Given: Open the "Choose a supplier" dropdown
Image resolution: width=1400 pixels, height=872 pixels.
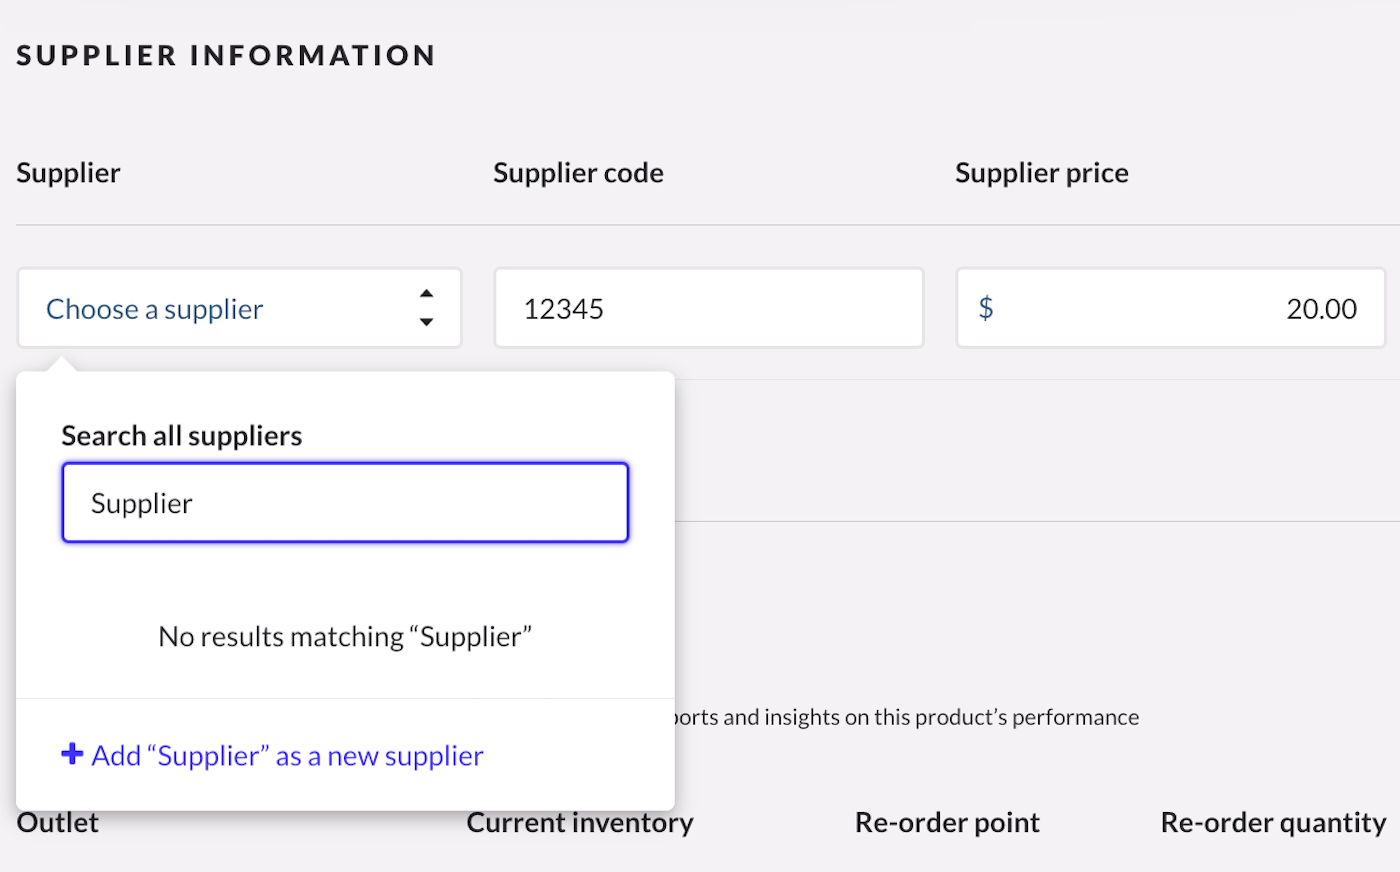Looking at the screenshot, I should 155,309.
